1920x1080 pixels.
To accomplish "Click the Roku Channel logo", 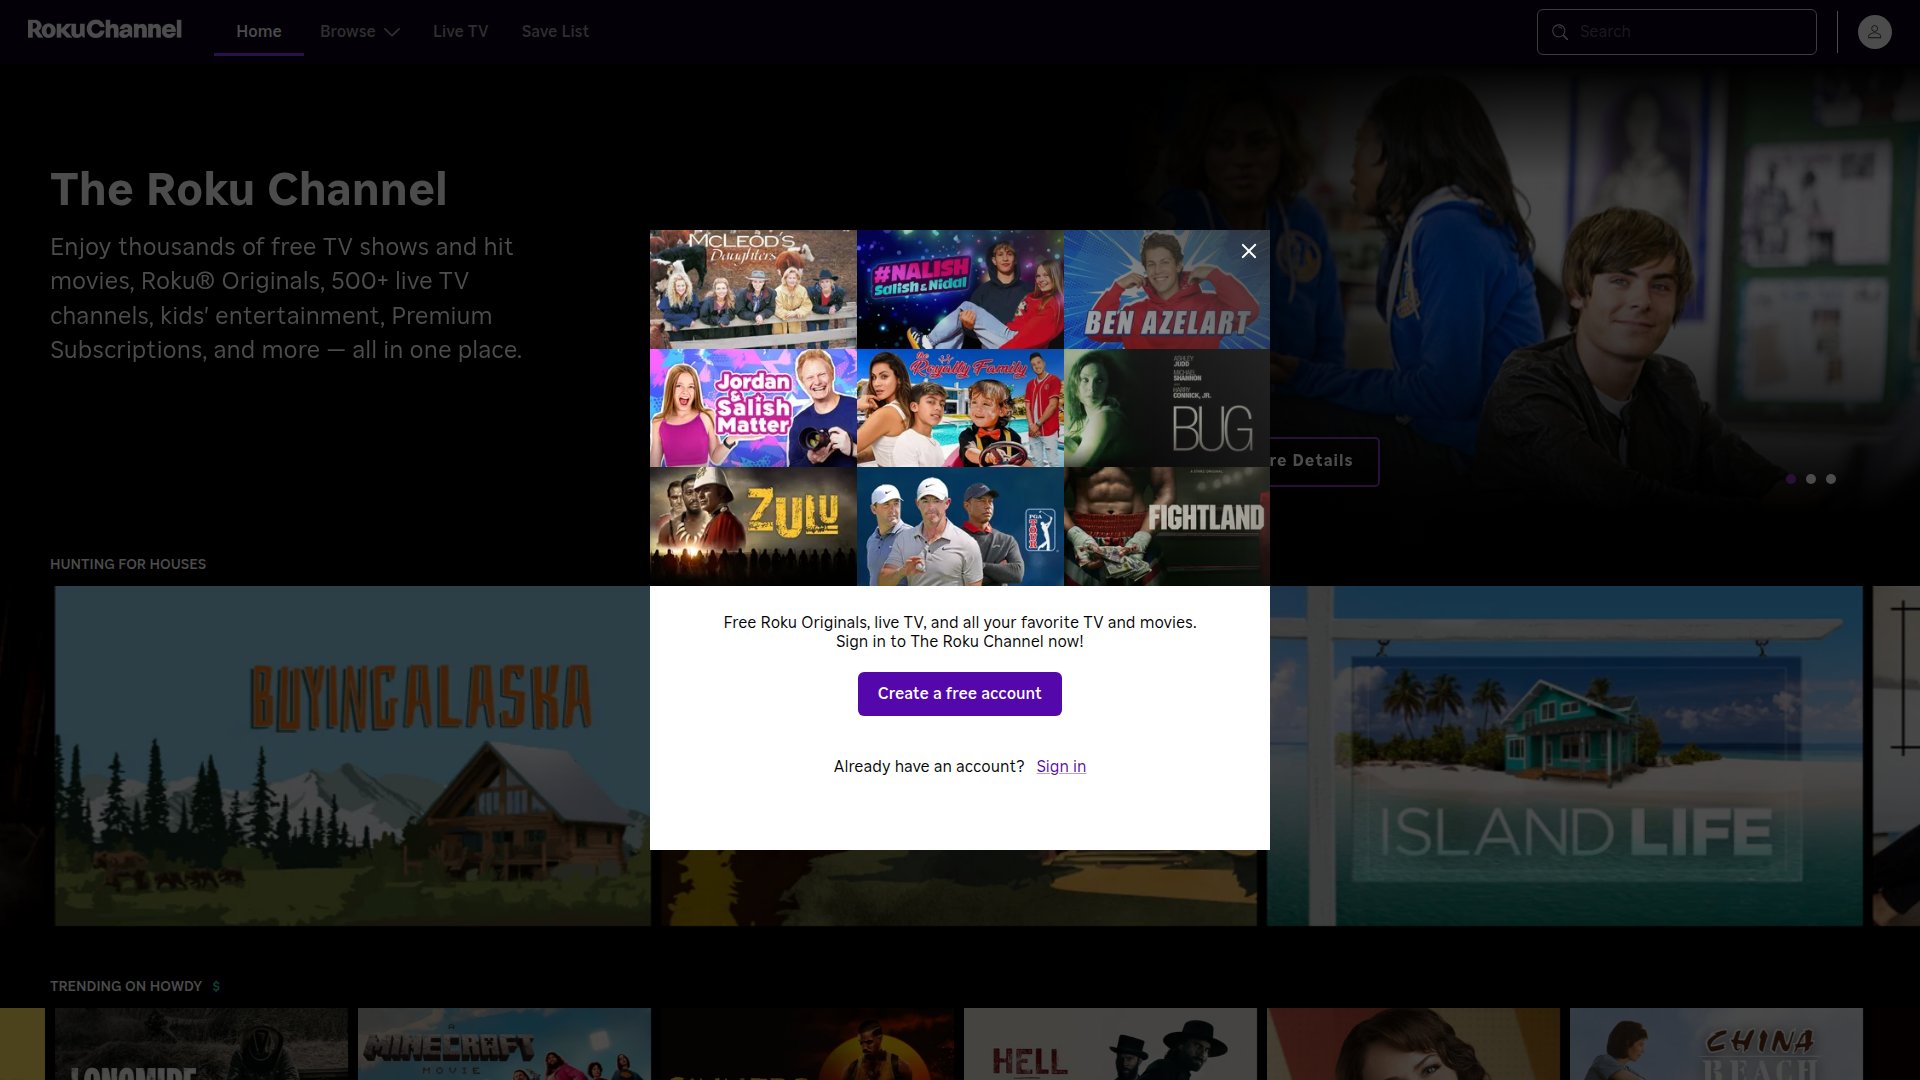I will click(x=104, y=30).
